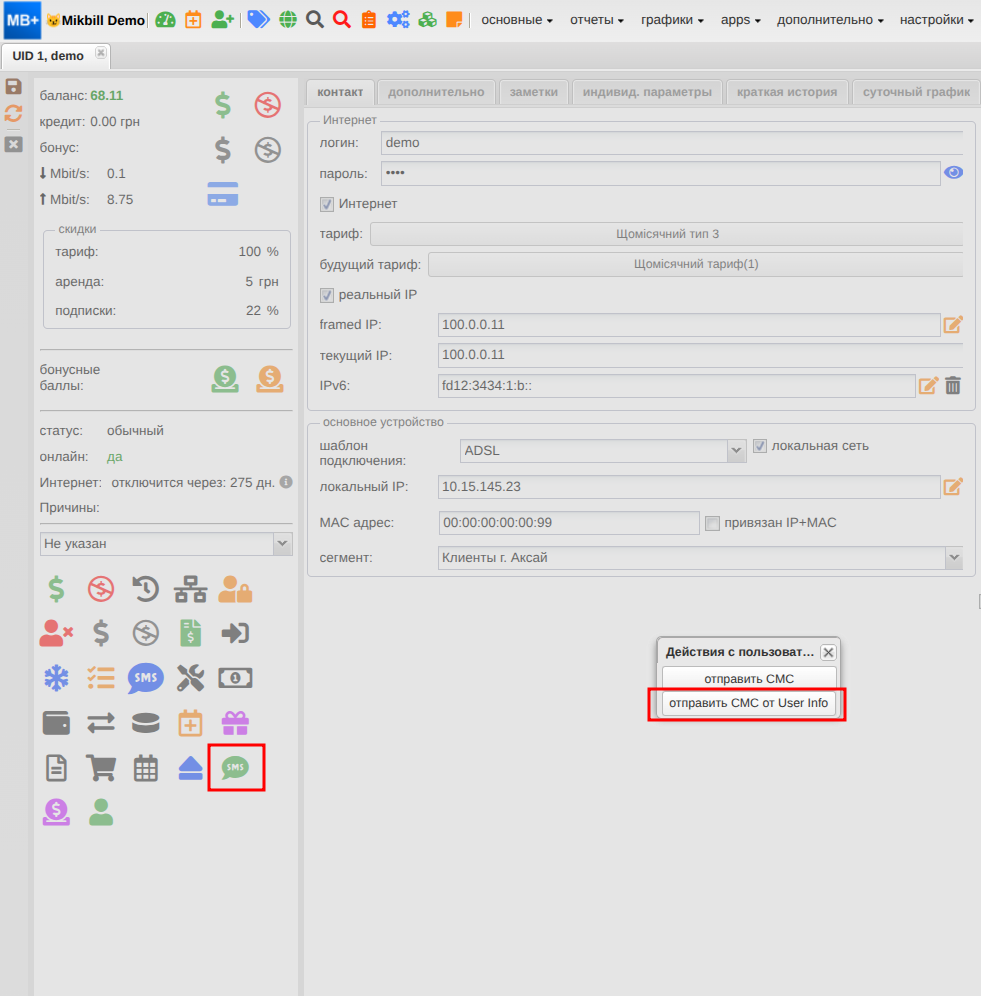The image size is (981, 996).
Task: Open the blue gears settings icon
Action: 398,20
